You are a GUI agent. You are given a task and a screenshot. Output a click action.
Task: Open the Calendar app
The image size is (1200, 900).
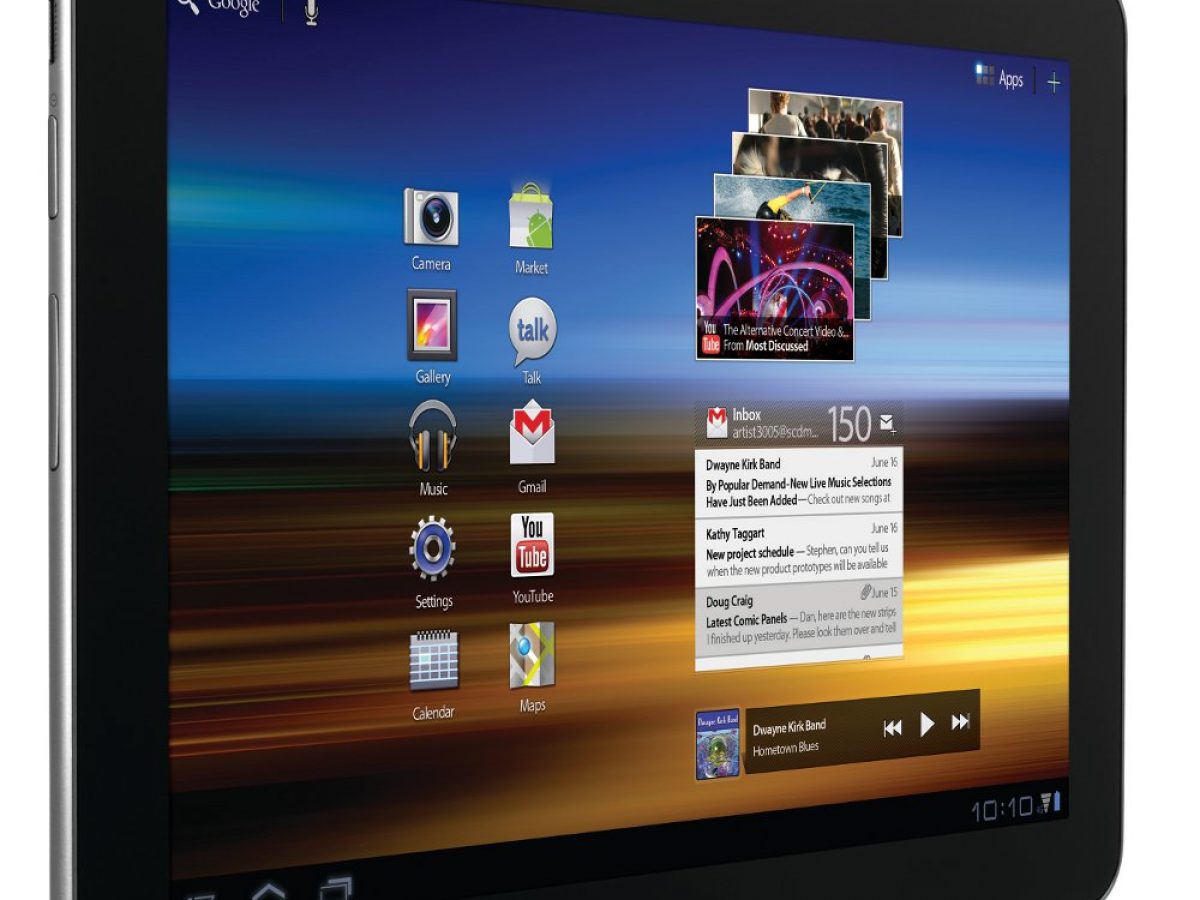pos(434,660)
